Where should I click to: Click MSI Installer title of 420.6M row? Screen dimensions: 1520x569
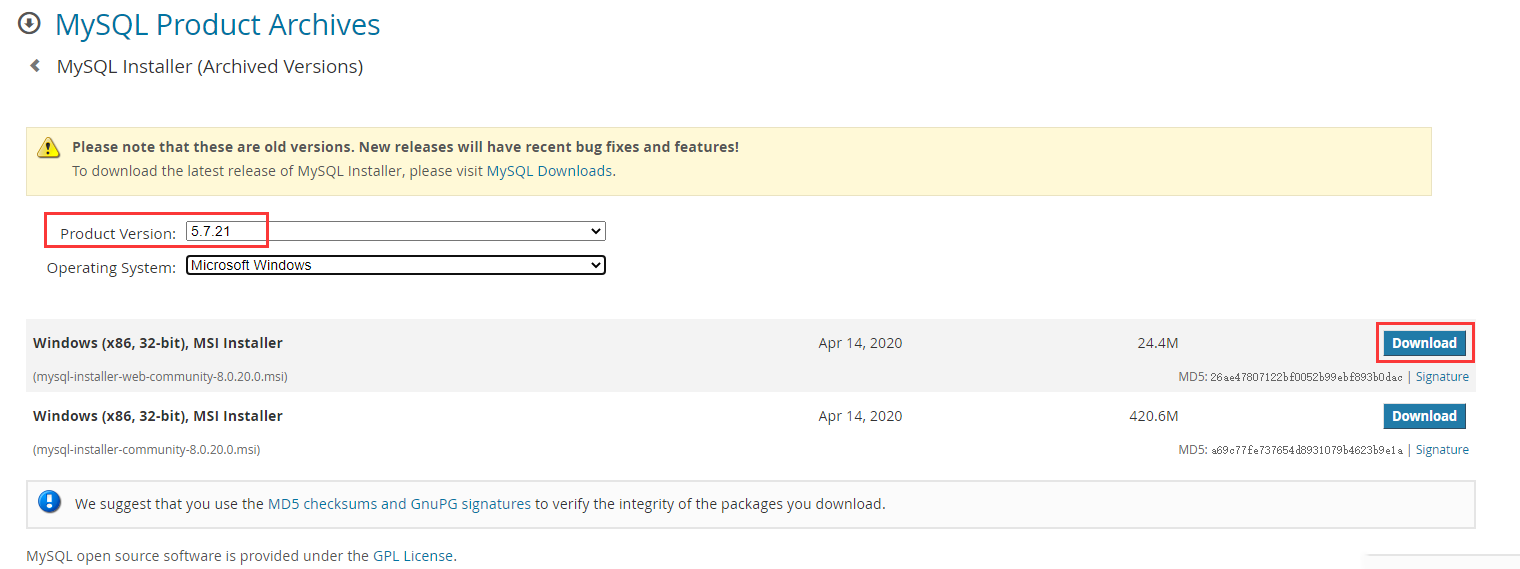[x=158, y=416]
